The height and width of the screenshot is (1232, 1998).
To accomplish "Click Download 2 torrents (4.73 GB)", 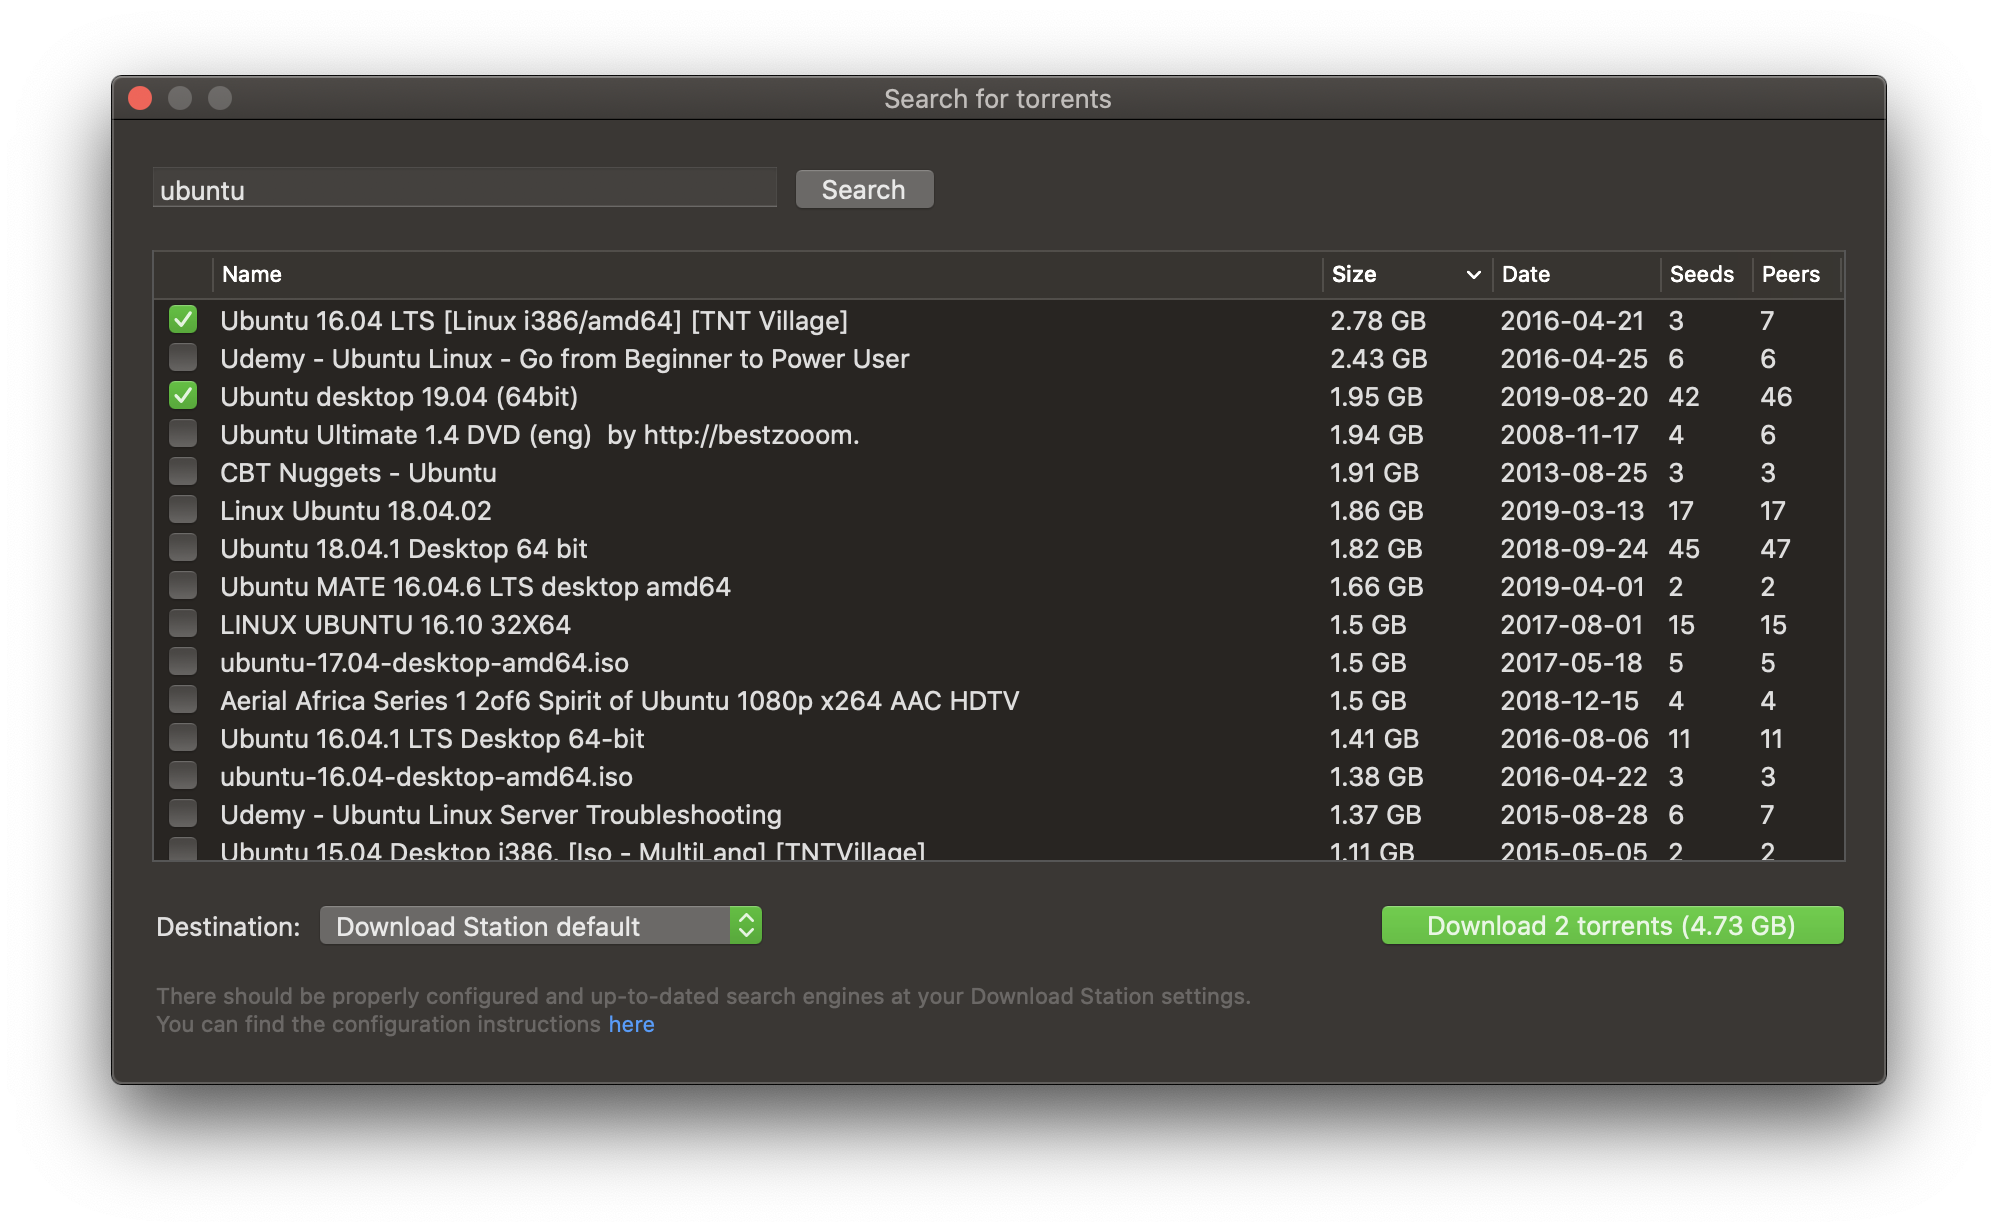I will (x=1612, y=926).
